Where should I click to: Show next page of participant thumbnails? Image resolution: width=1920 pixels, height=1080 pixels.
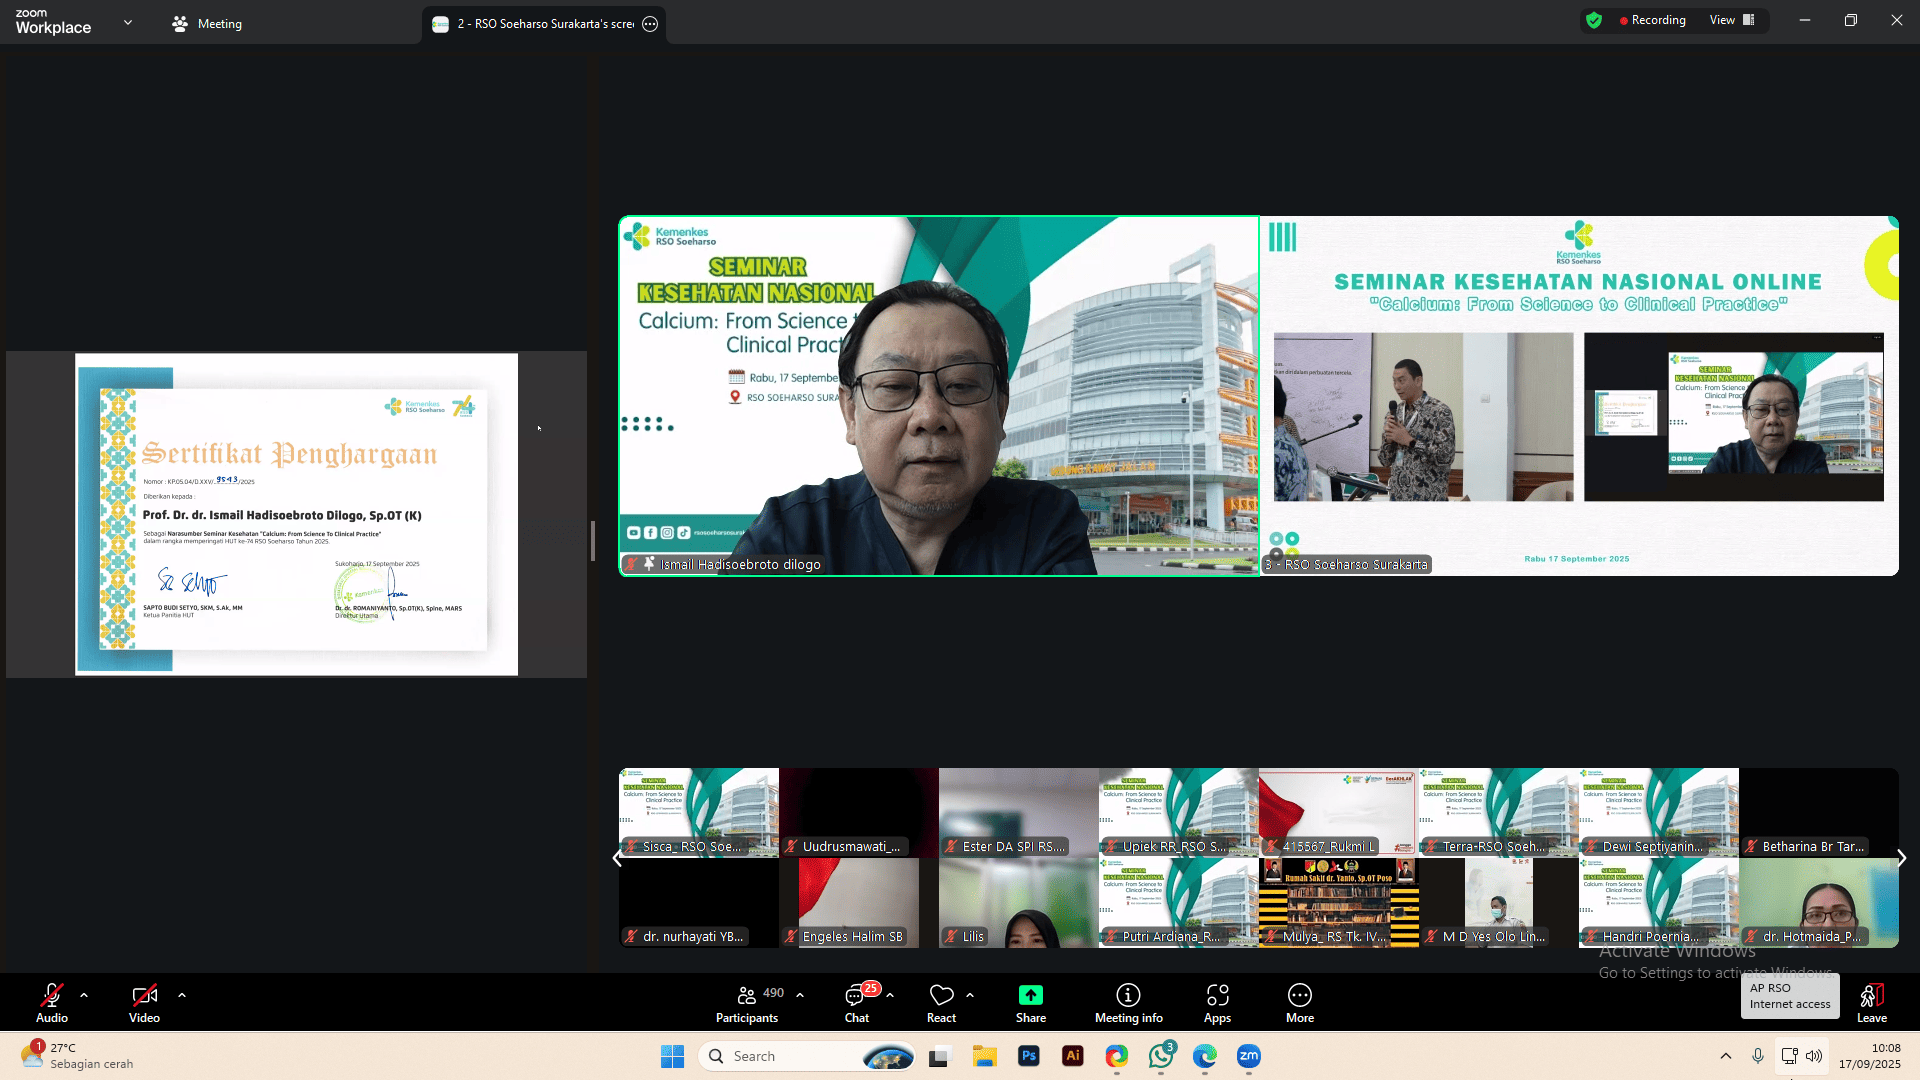click(x=1901, y=858)
